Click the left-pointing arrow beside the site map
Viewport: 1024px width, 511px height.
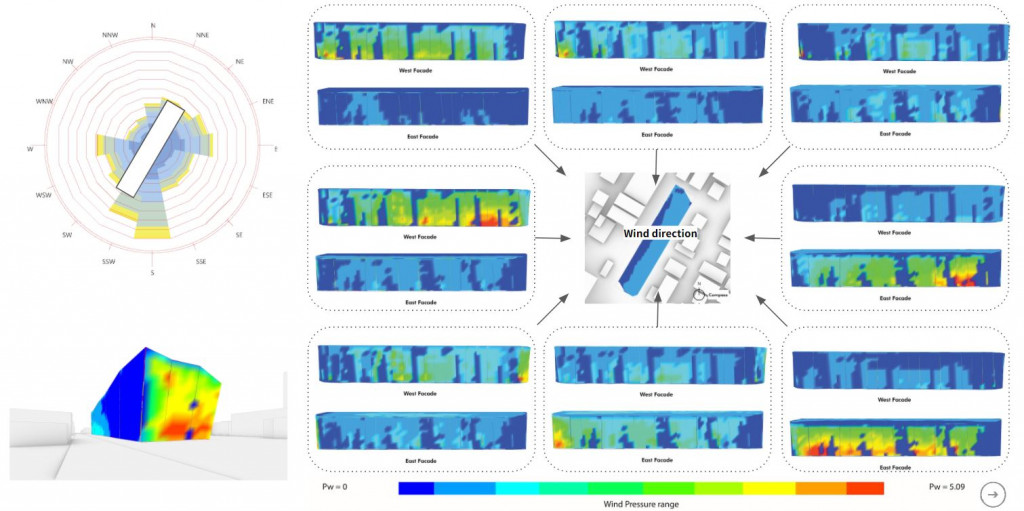click(763, 239)
